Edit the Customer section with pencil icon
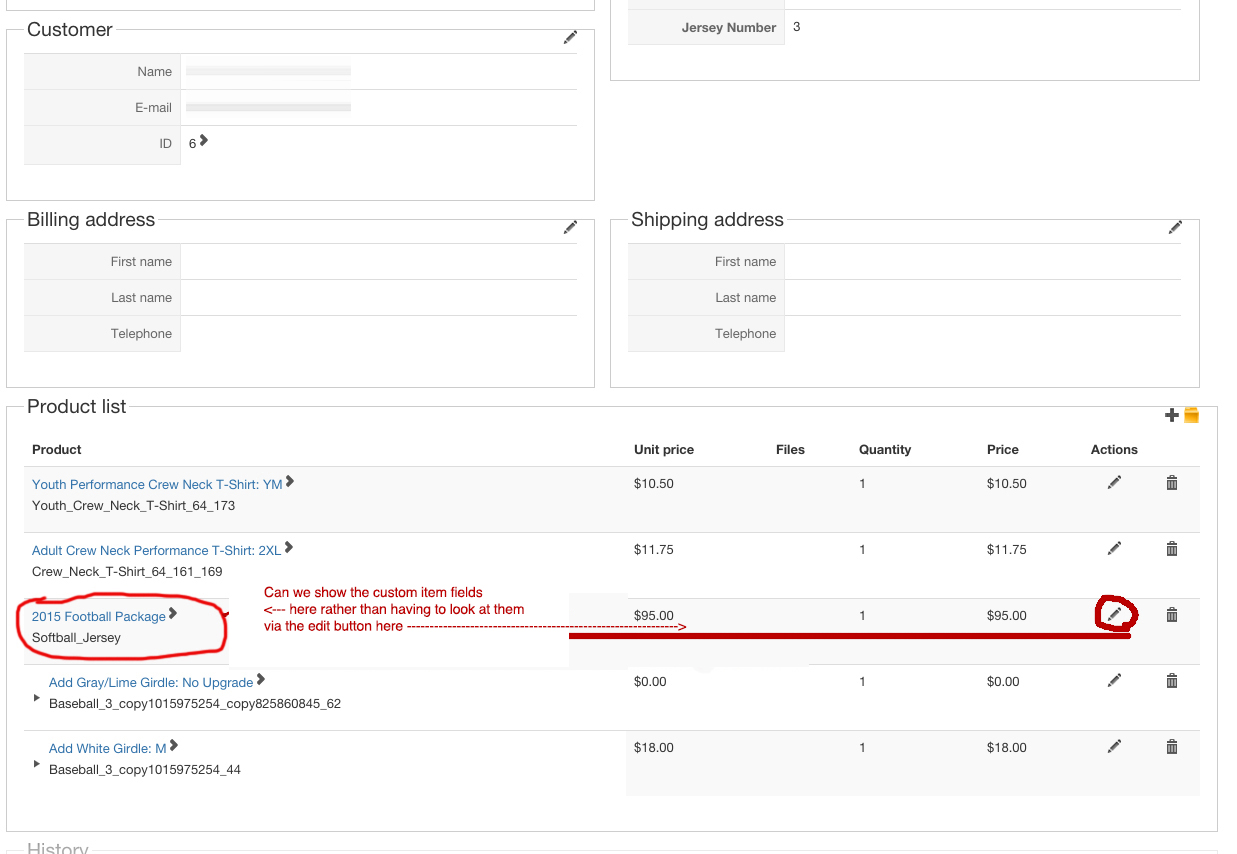Viewport: 1237px width, 854px height. [570, 38]
